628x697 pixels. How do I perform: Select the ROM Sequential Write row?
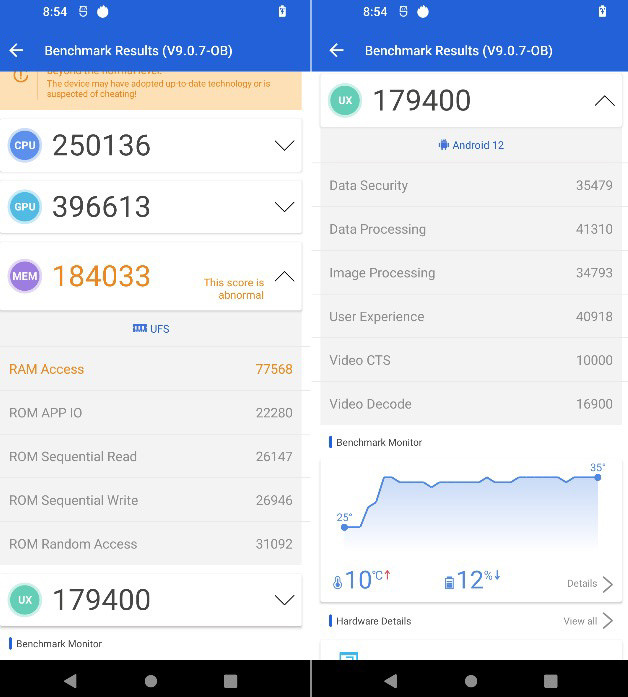[x=151, y=500]
